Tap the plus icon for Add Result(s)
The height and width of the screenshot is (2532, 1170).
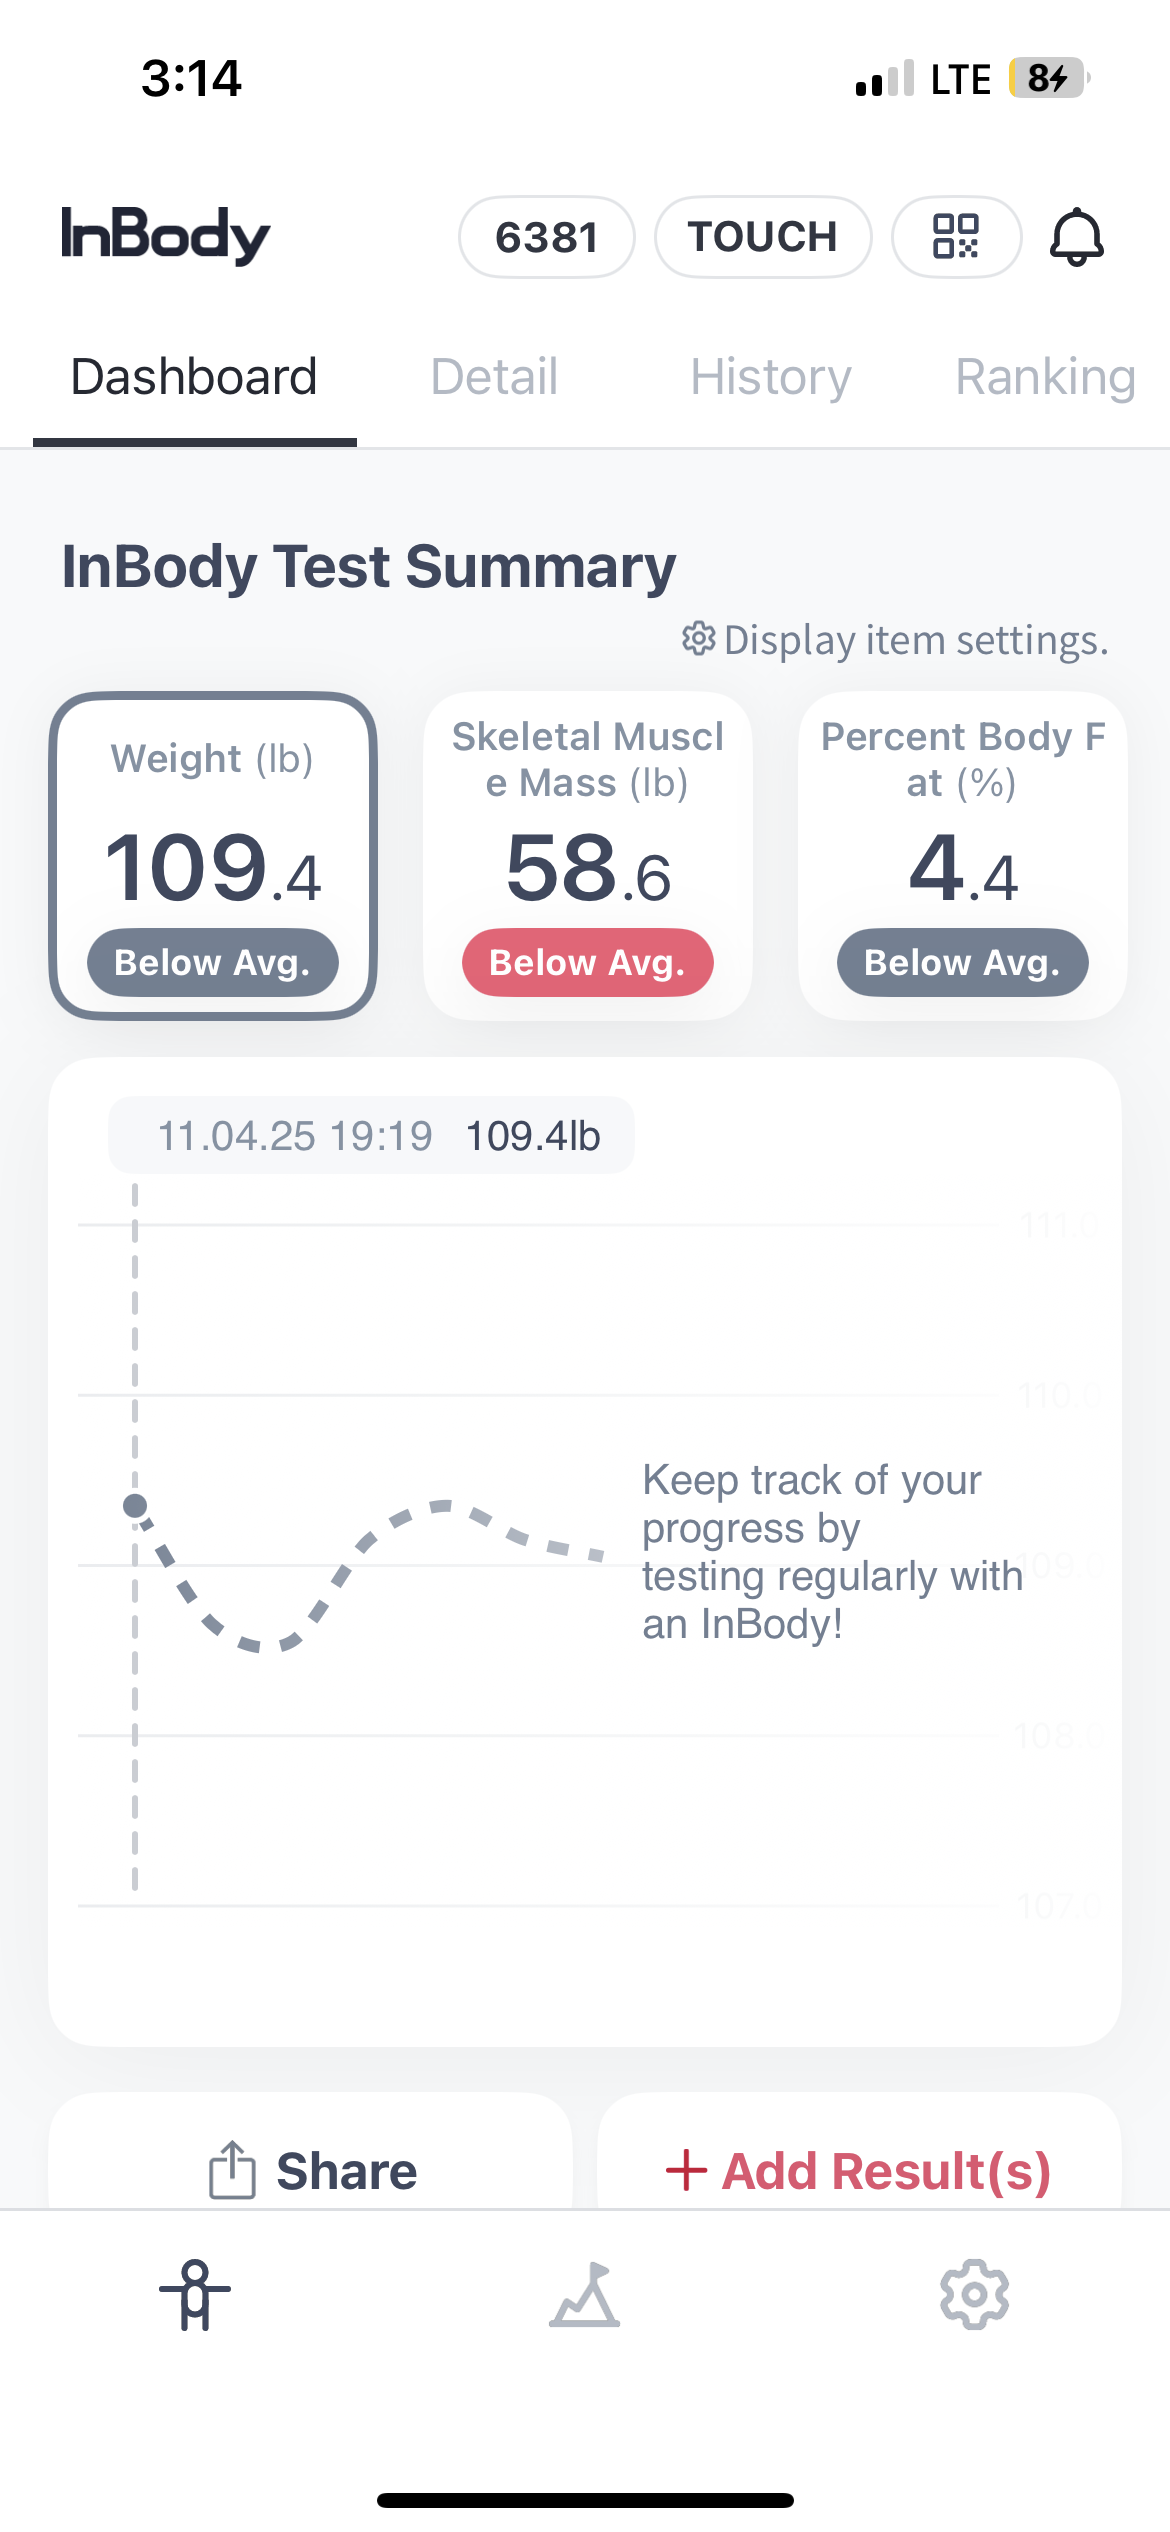pyautogui.click(x=686, y=2170)
